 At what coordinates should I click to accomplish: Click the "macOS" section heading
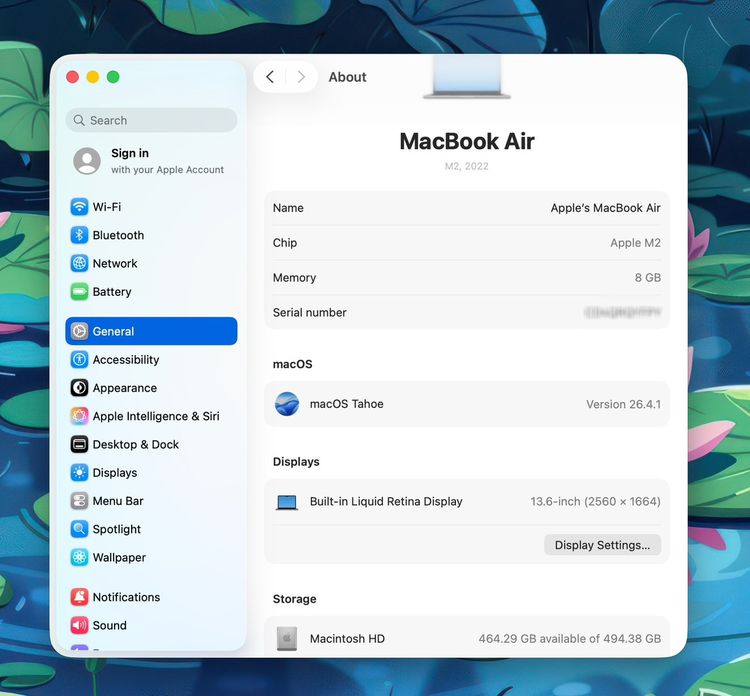pyautogui.click(x=292, y=364)
